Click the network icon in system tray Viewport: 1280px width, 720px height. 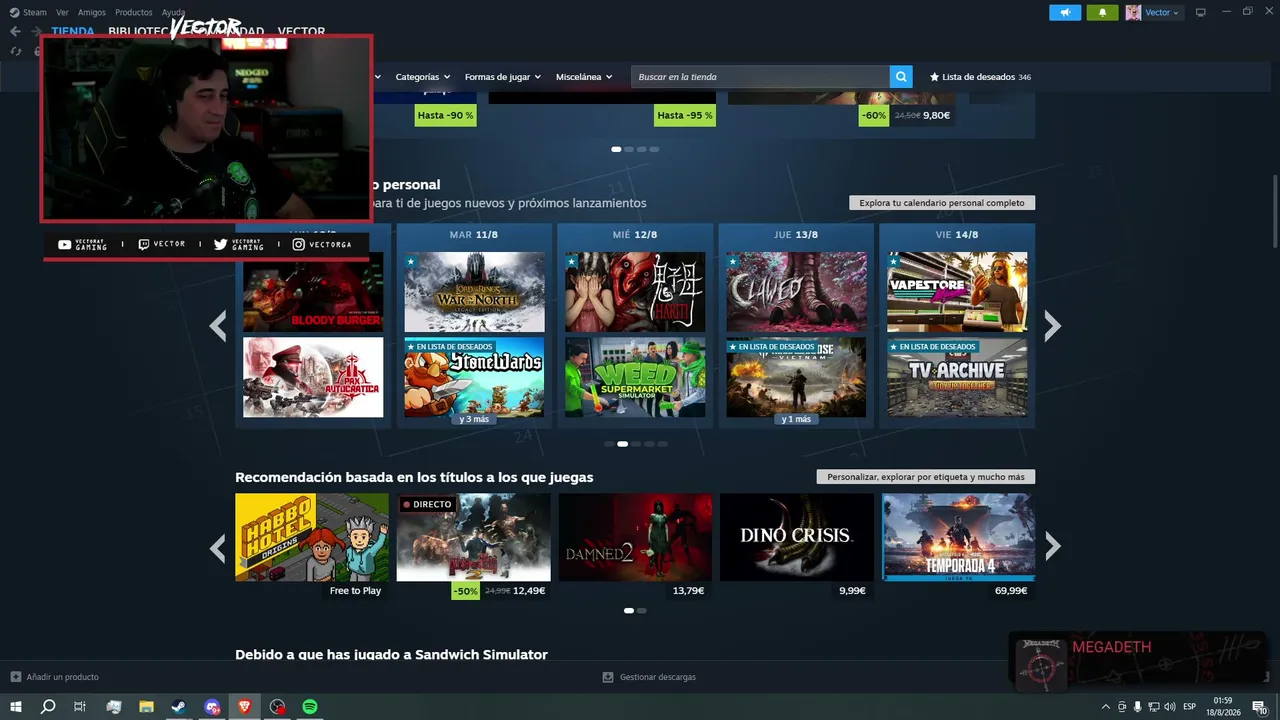click(1153, 707)
